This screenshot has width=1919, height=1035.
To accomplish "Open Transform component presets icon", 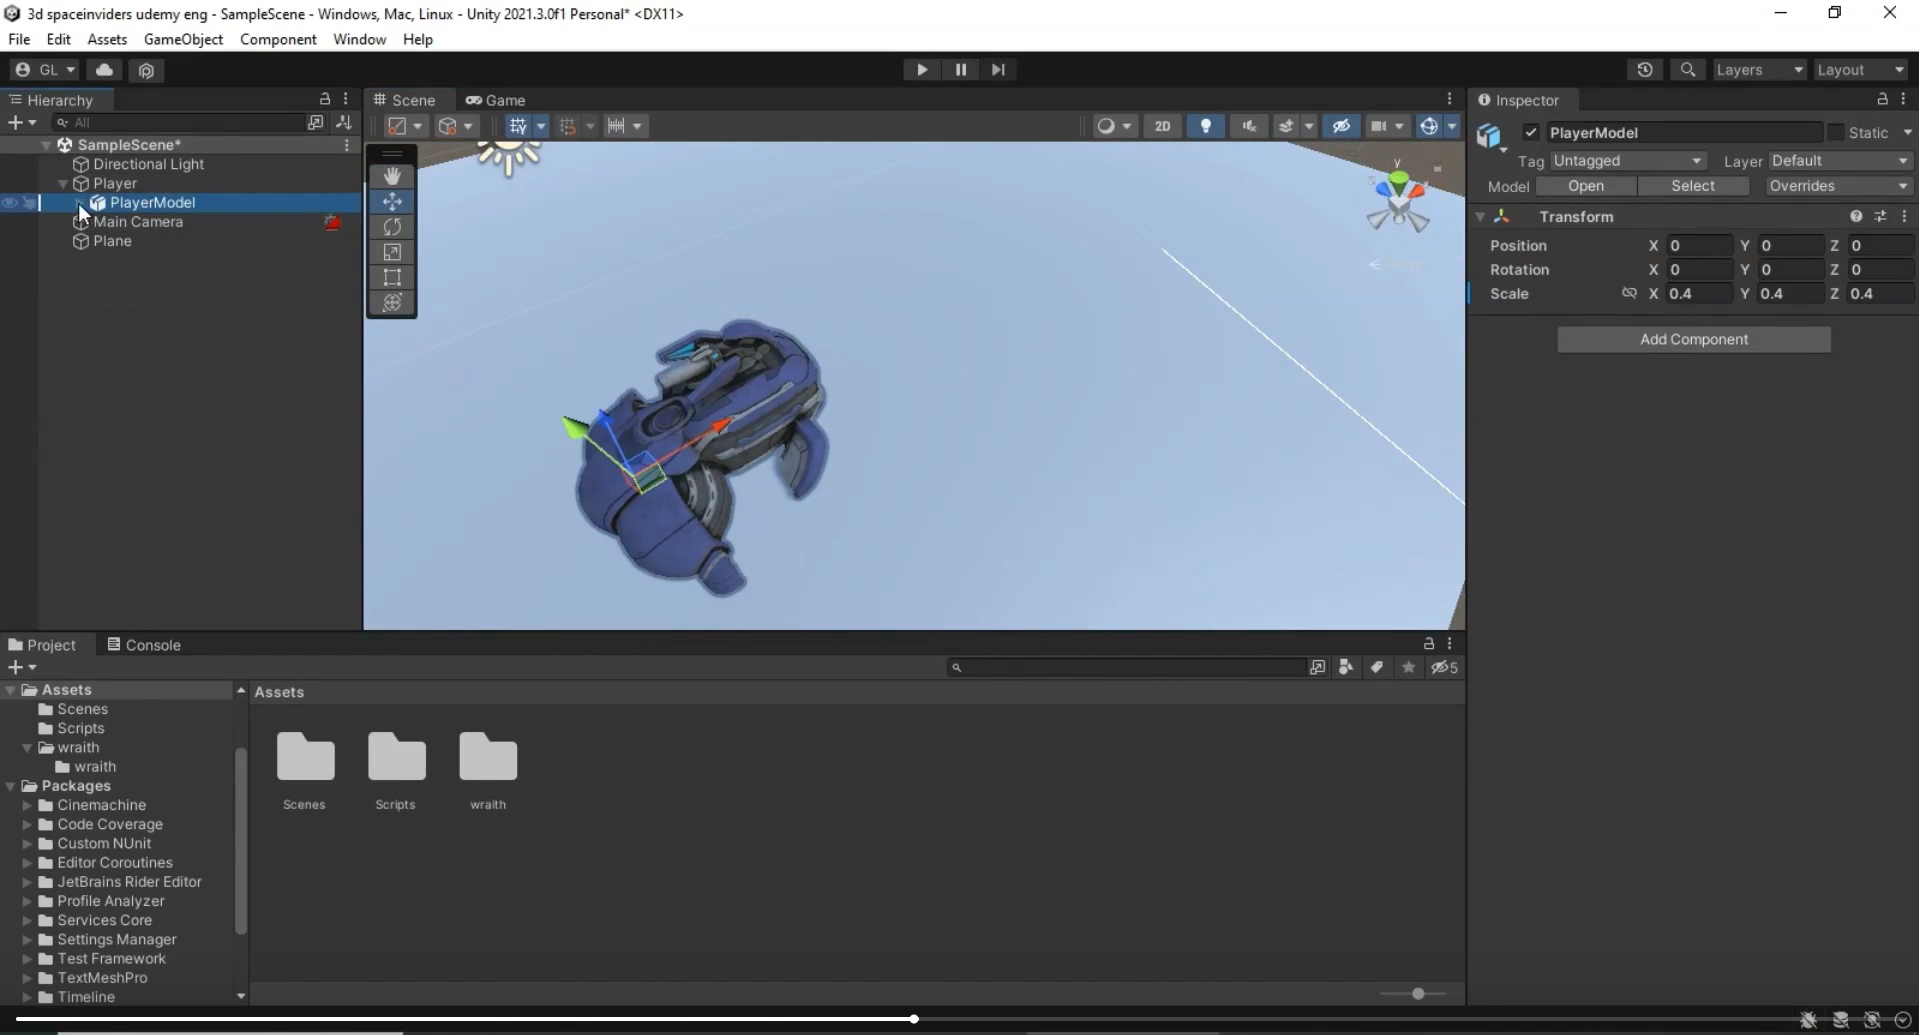I will pyautogui.click(x=1880, y=216).
